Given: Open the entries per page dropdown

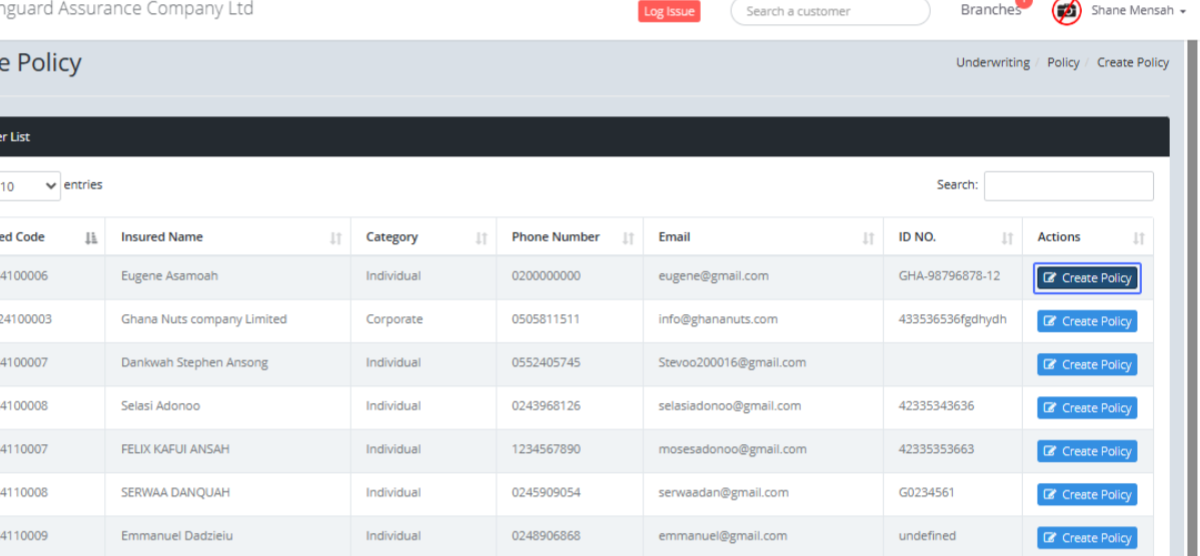Looking at the screenshot, I should [x=30, y=186].
